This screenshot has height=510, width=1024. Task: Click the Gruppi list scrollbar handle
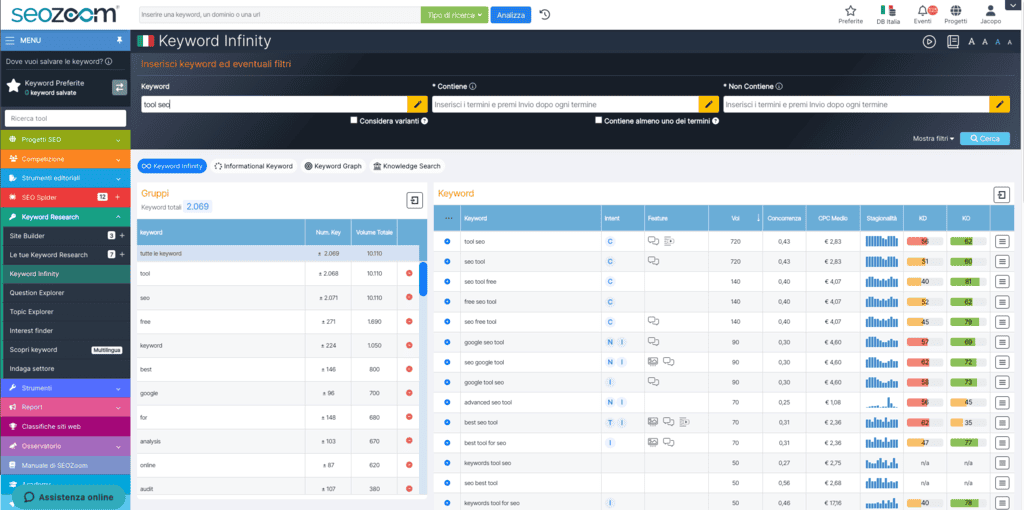(x=423, y=279)
